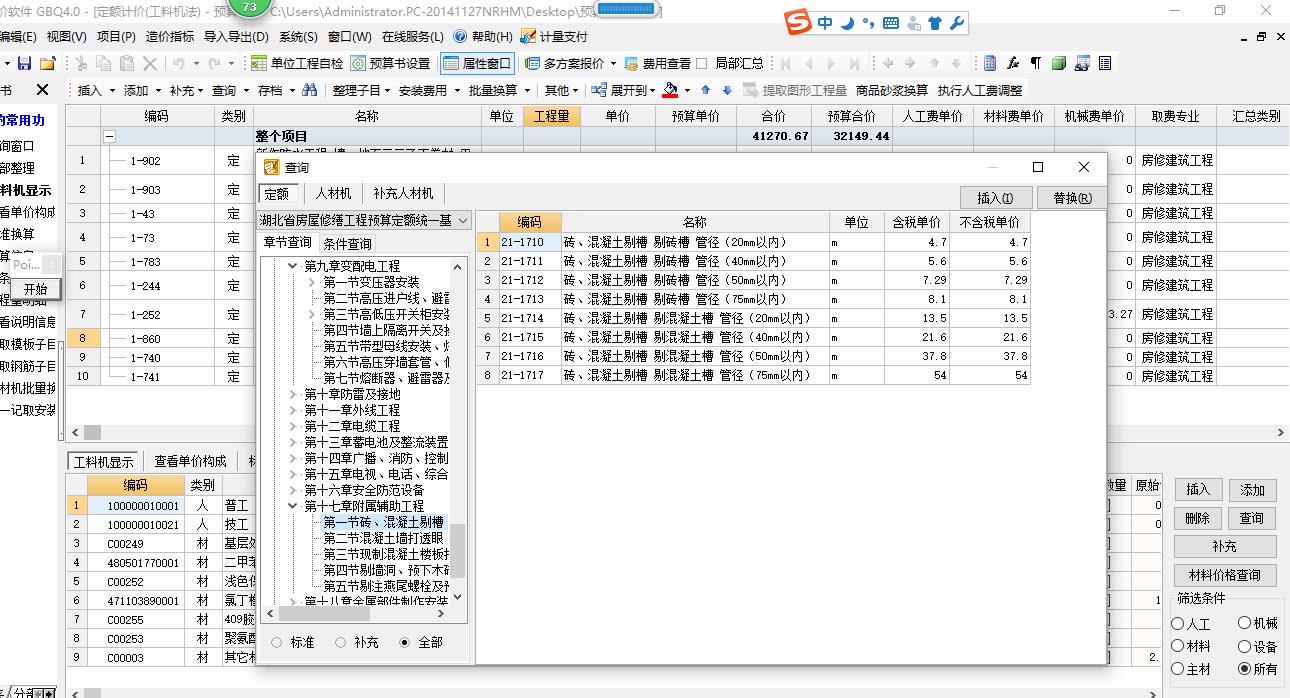Click 执行人工费调整 toolbar button
Viewport: 1290px width, 698px height.
click(980, 90)
